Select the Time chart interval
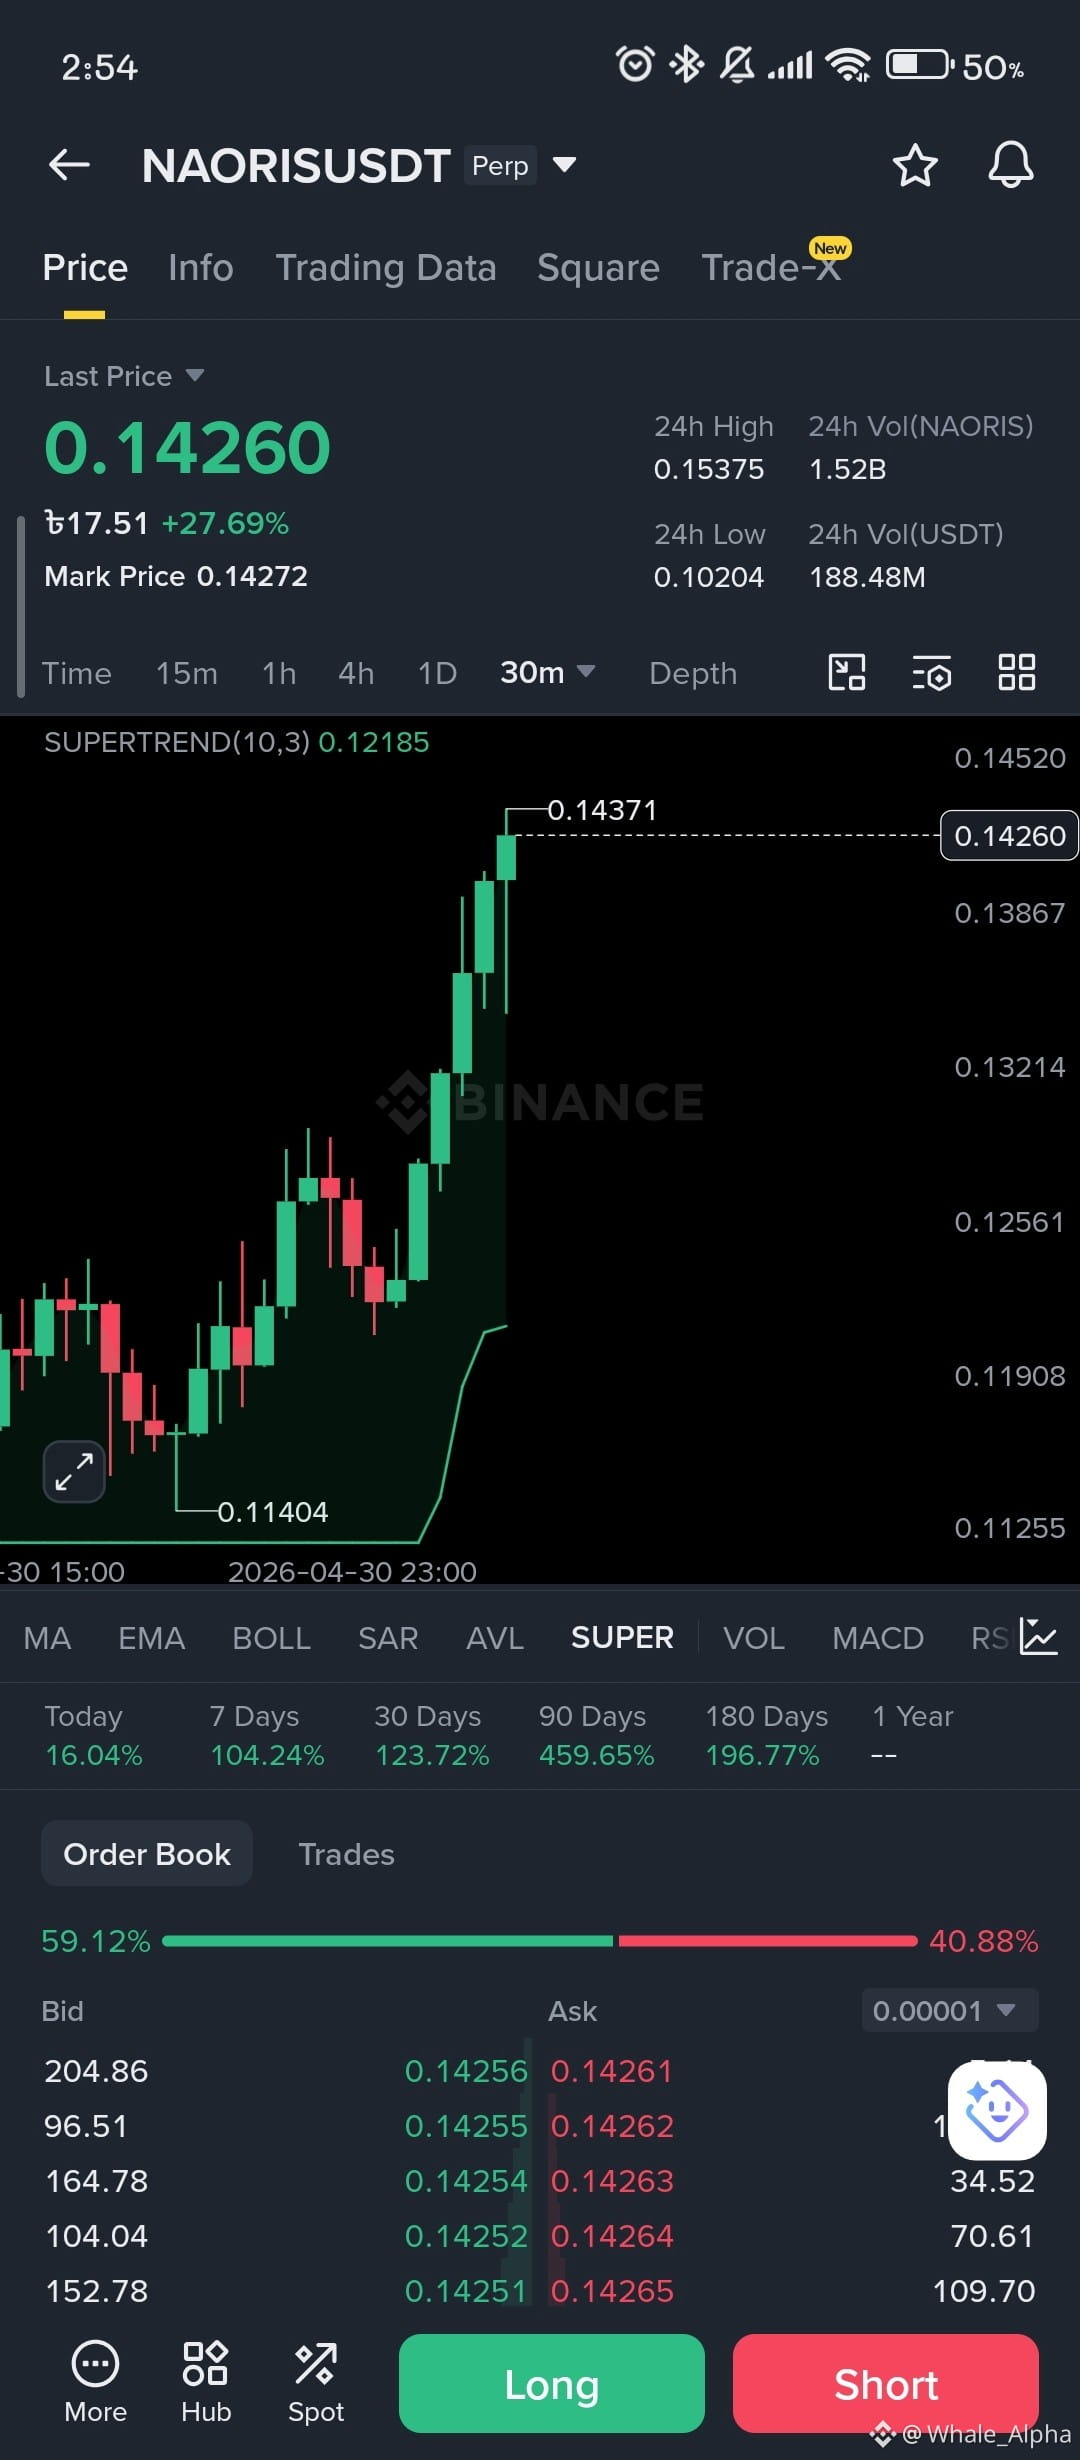 [x=77, y=673]
